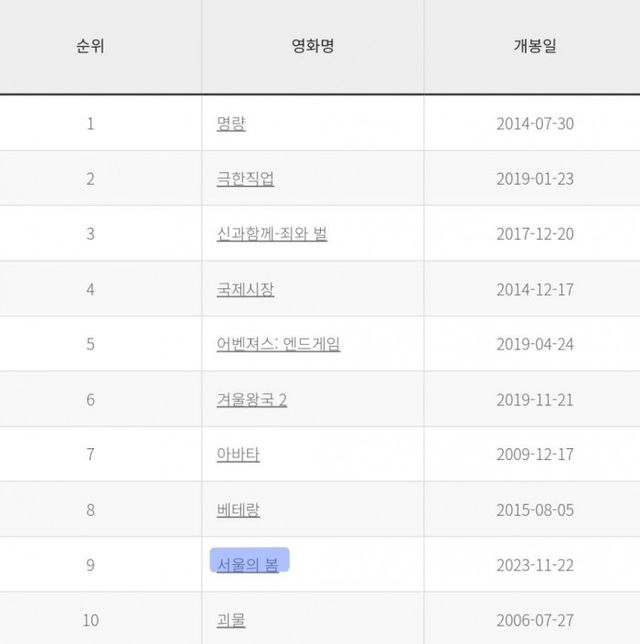Select release date 2019-01-23
This screenshot has height=644, width=640.
tap(535, 179)
